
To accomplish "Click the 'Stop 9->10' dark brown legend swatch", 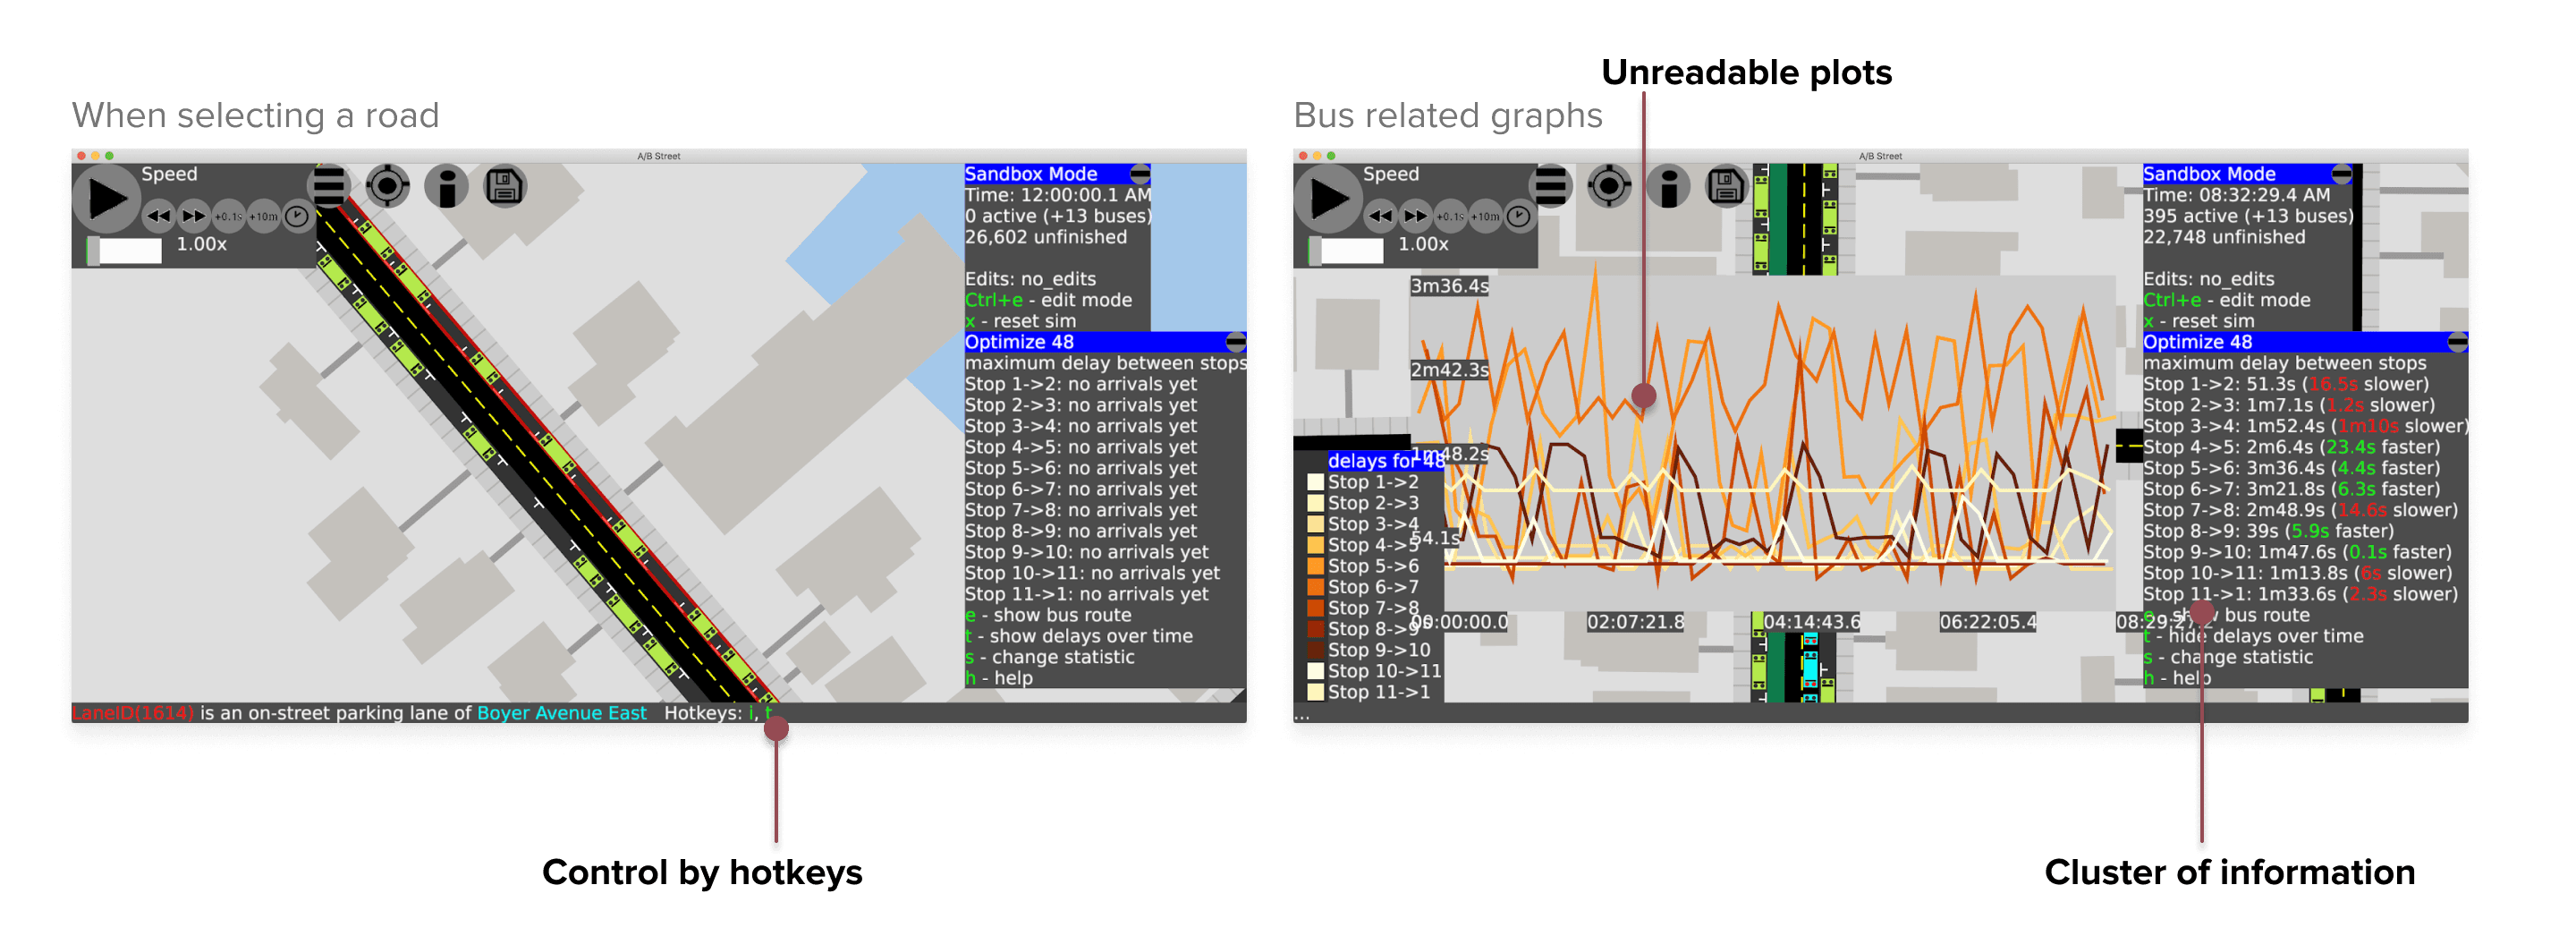I will (1316, 650).
